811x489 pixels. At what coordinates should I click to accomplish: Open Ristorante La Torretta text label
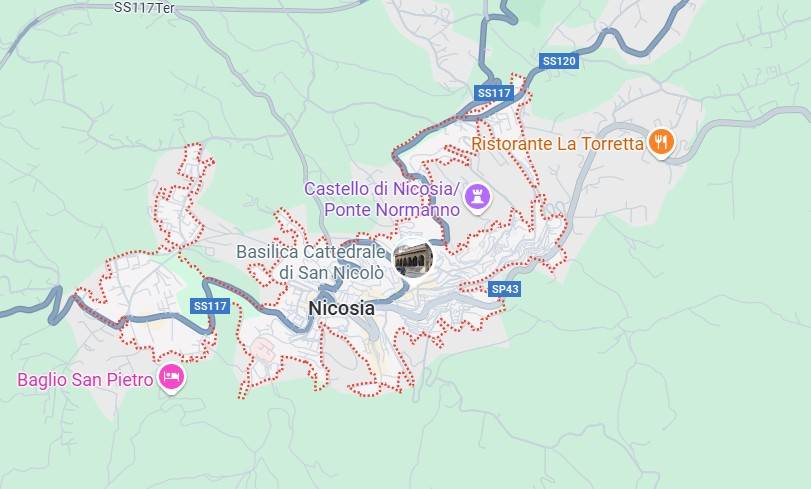pos(558,143)
